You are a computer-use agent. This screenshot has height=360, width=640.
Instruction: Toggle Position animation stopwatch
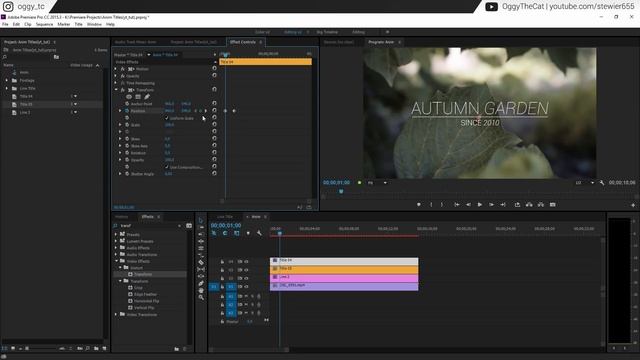pos(127,111)
